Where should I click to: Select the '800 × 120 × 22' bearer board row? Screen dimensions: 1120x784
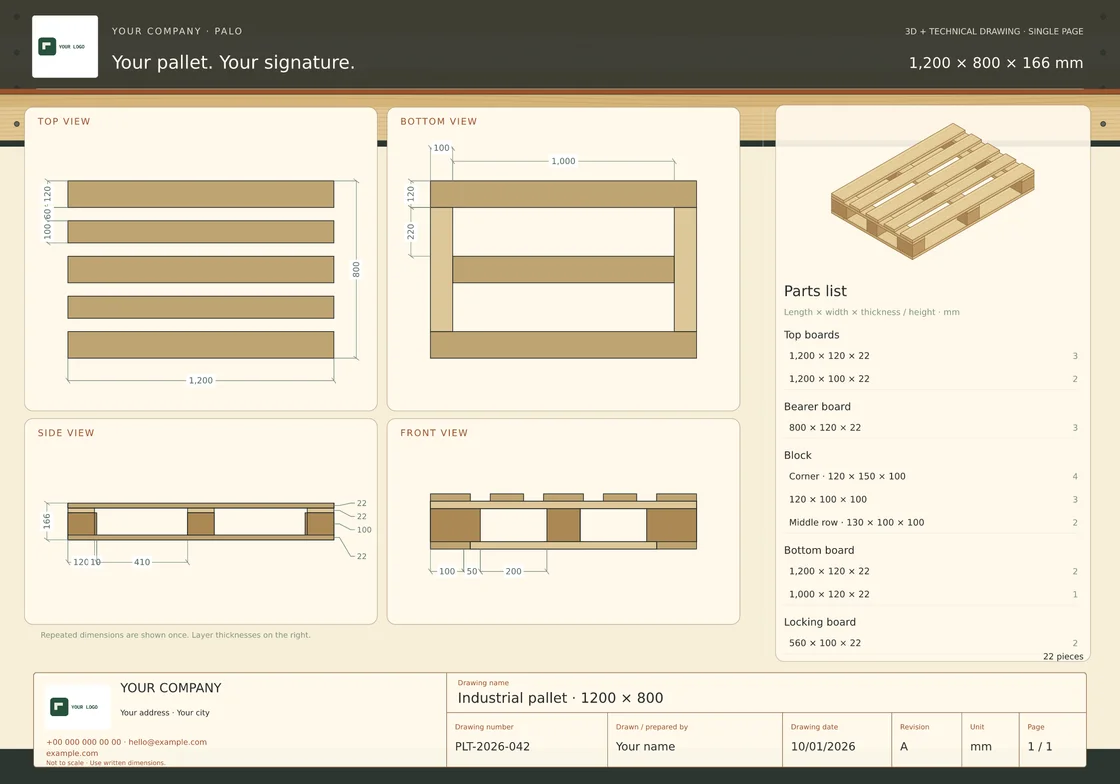(932, 428)
